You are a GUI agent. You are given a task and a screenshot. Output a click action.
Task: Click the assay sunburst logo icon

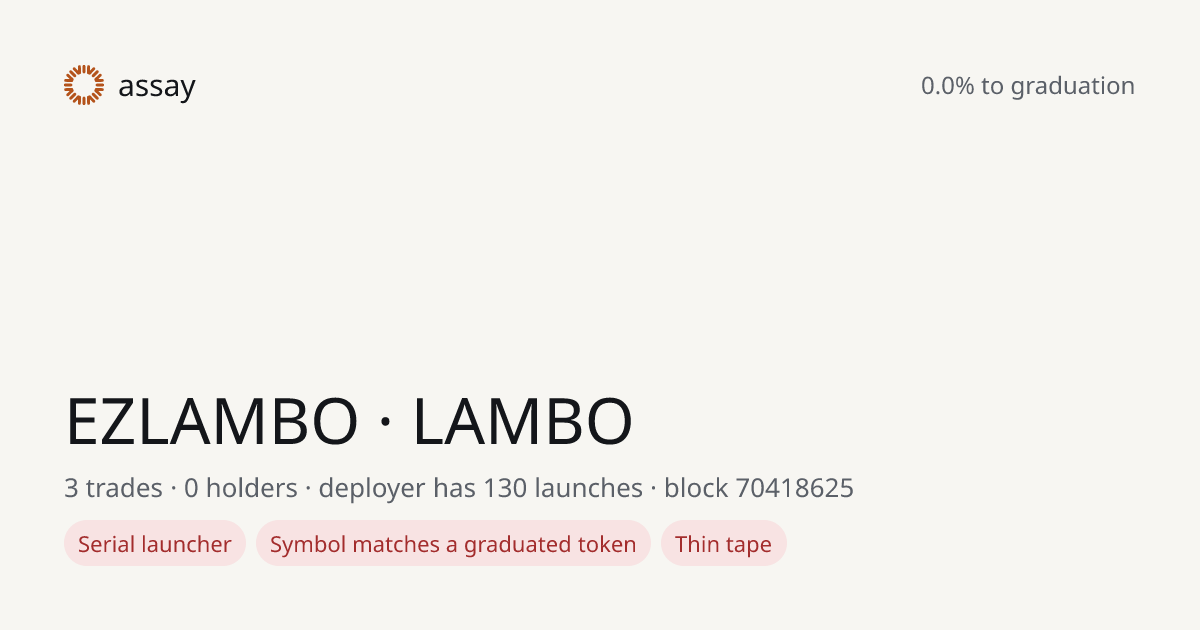click(x=84, y=85)
